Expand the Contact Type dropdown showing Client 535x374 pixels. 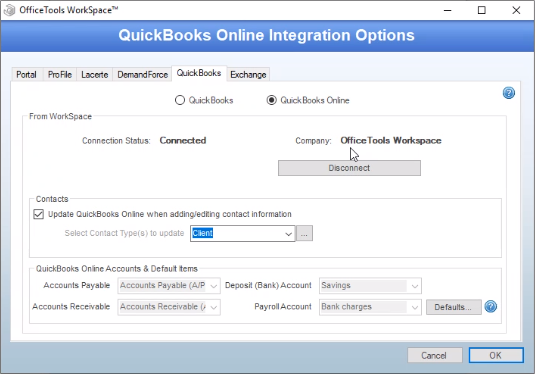tap(243, 233)
